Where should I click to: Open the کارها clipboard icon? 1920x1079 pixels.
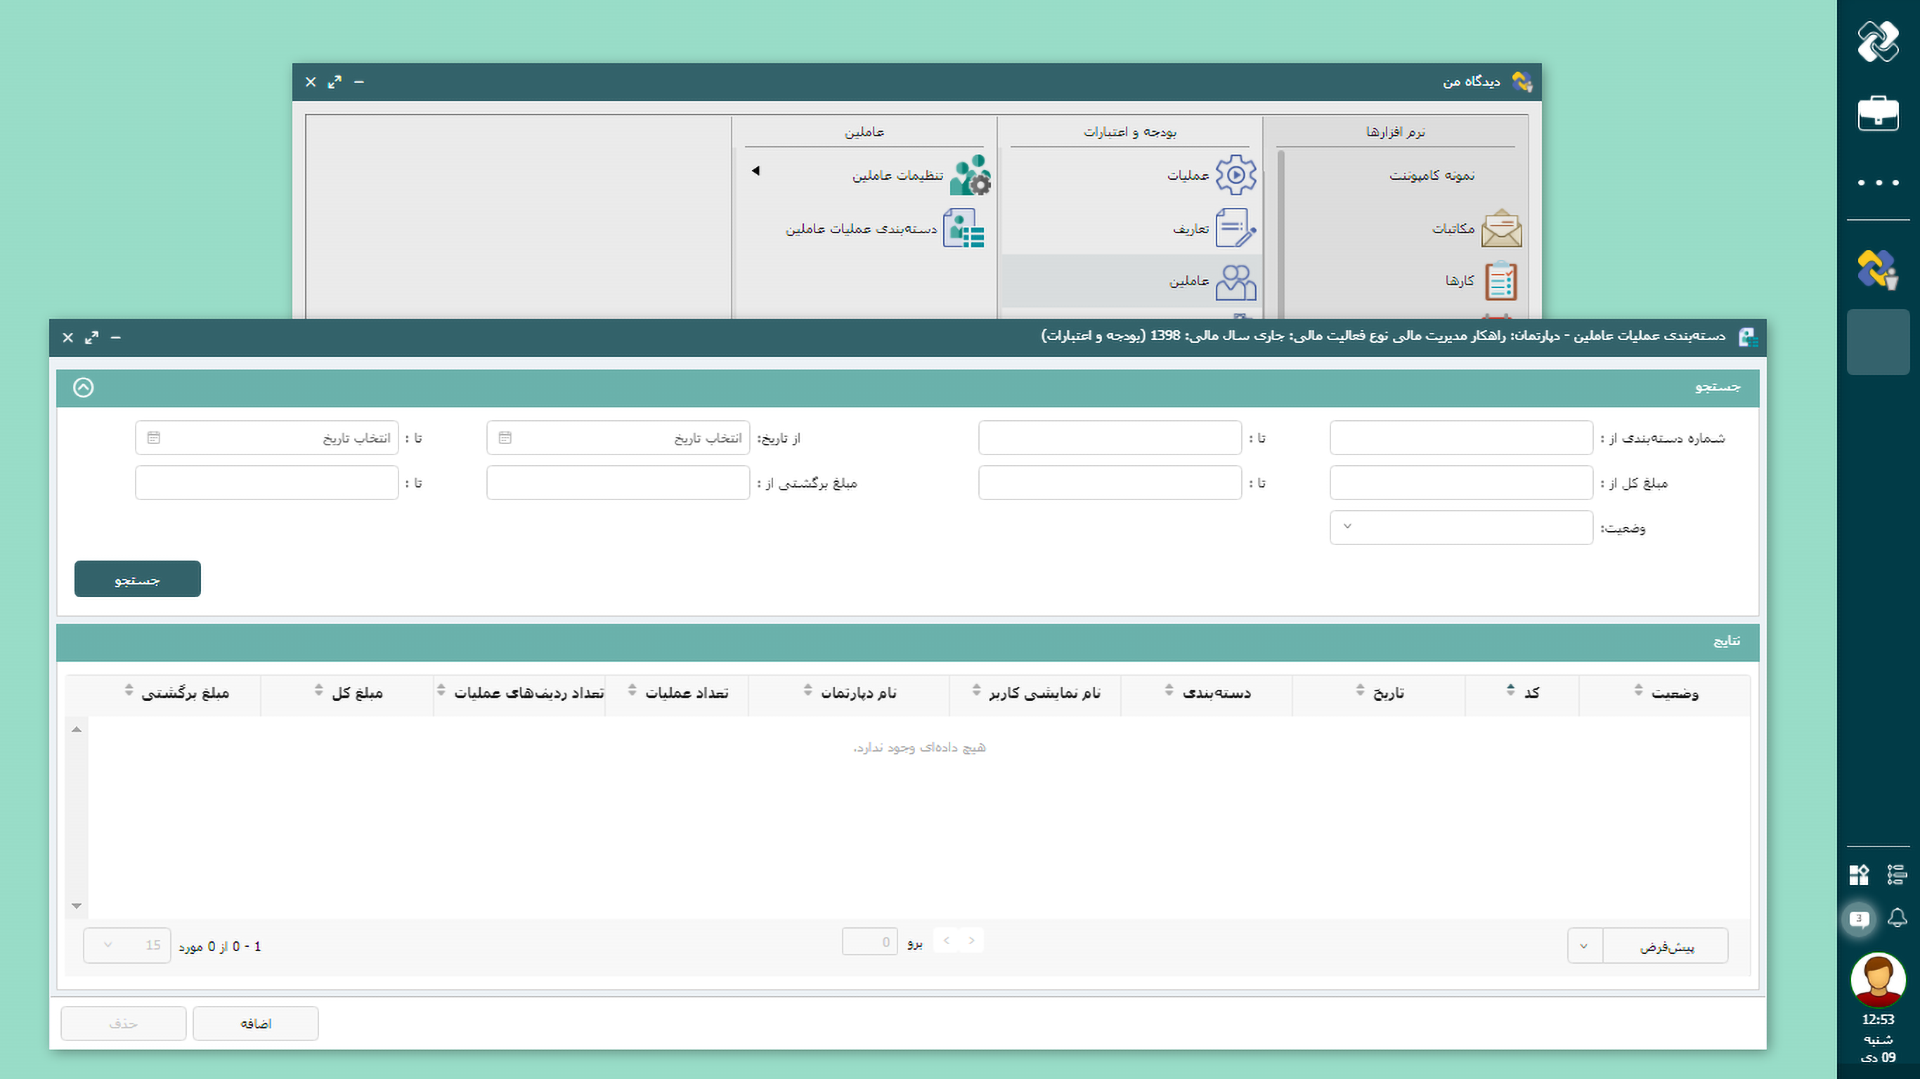tap(1500, 281)
